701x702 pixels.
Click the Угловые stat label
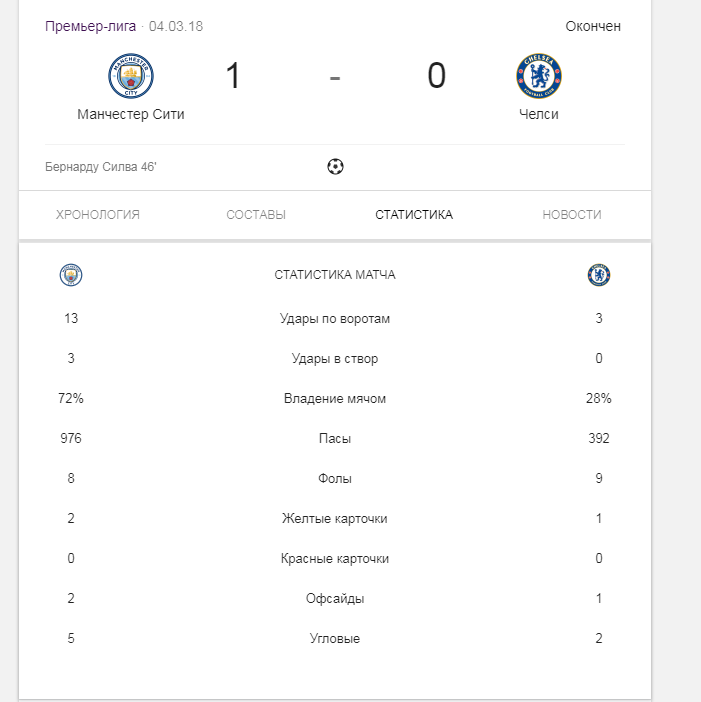[335, 639]
